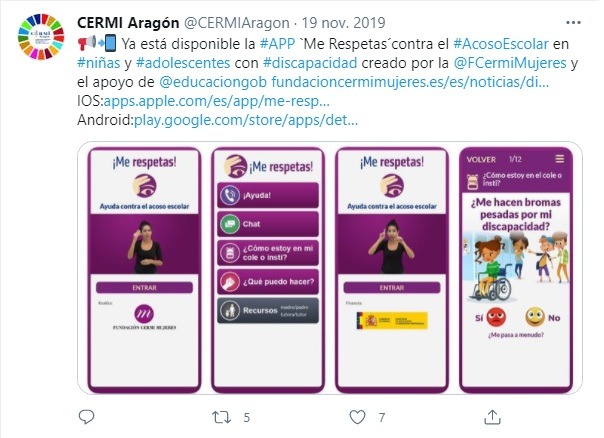This screenshot has height=438, width=604.
Task: Click the ¡Ayuda! phone menu item
Action: point(268,195)
